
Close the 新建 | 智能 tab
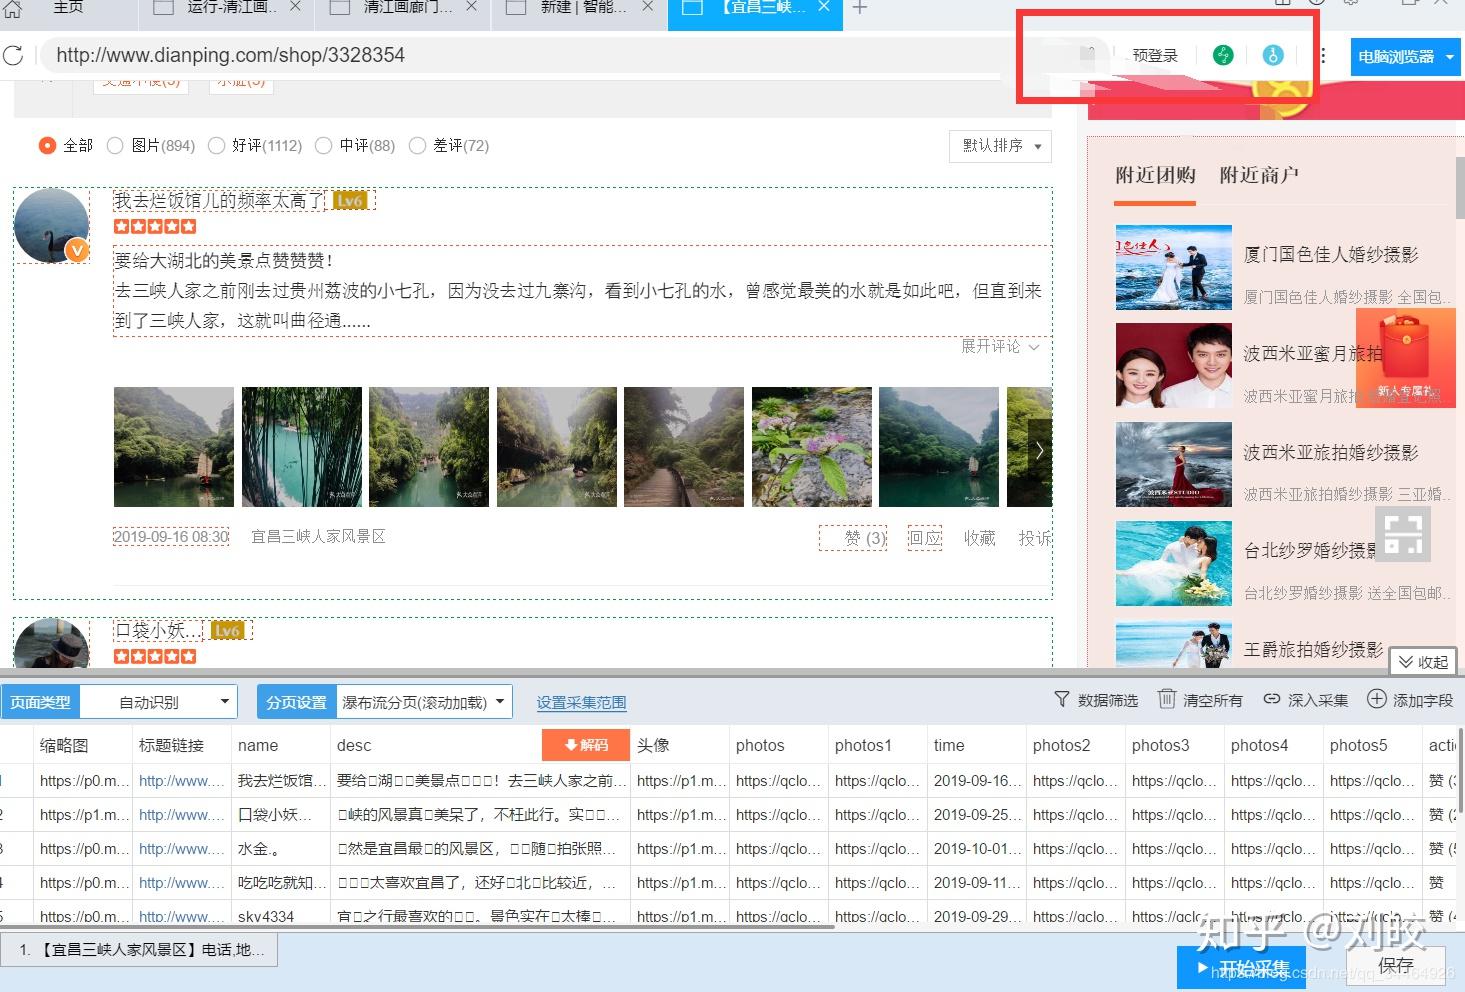coord(648,7)
